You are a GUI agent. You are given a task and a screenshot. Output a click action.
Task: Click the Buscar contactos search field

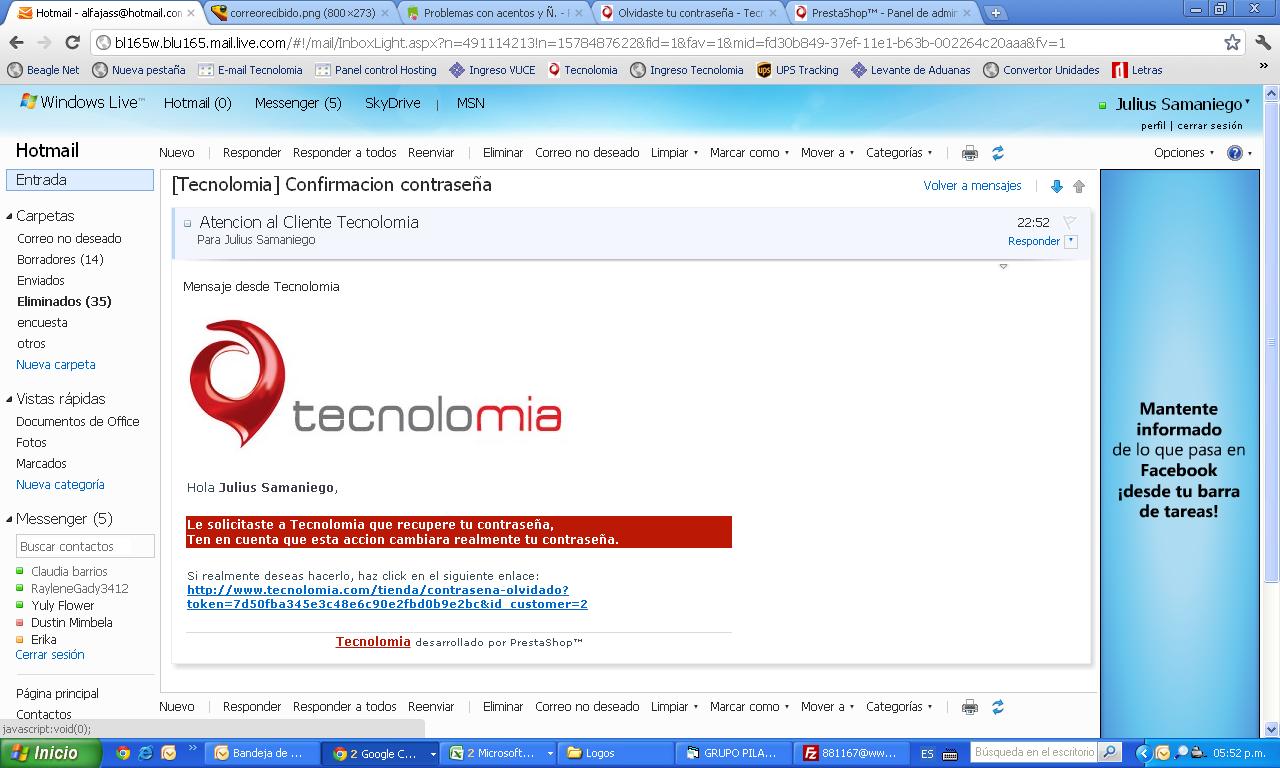click(86, 547)
